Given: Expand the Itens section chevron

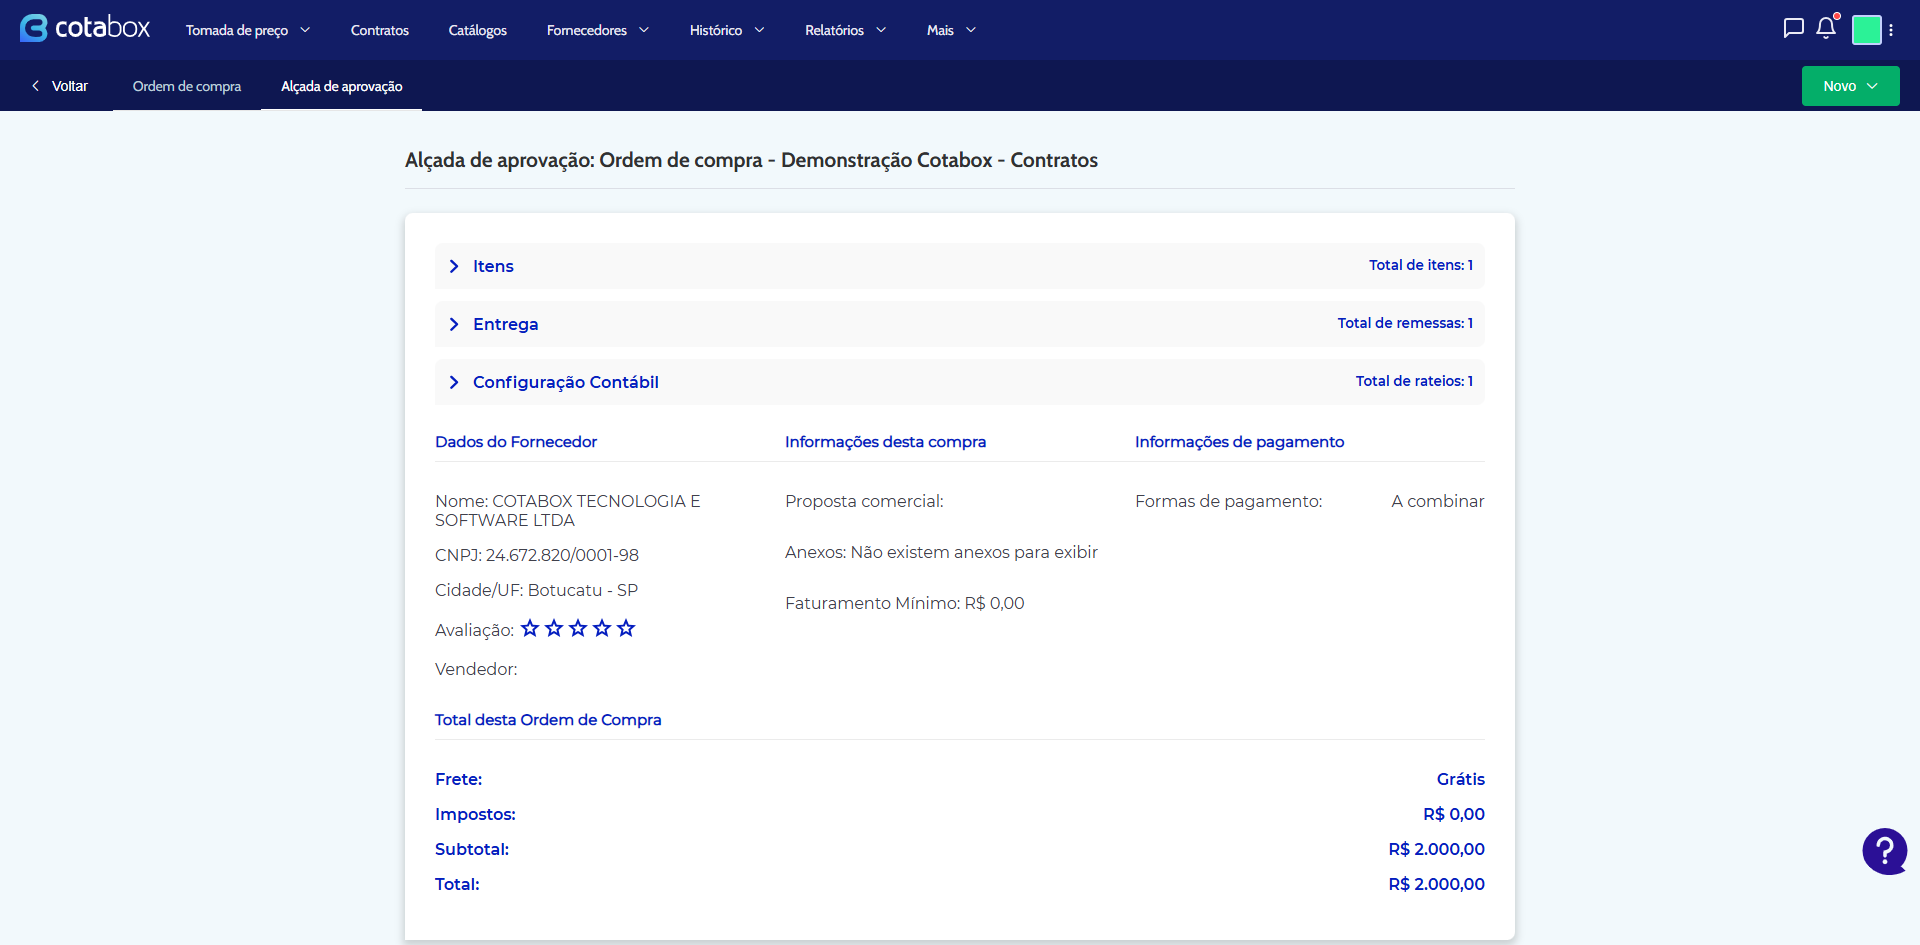Looking at the screenshot, I should 454,266.
